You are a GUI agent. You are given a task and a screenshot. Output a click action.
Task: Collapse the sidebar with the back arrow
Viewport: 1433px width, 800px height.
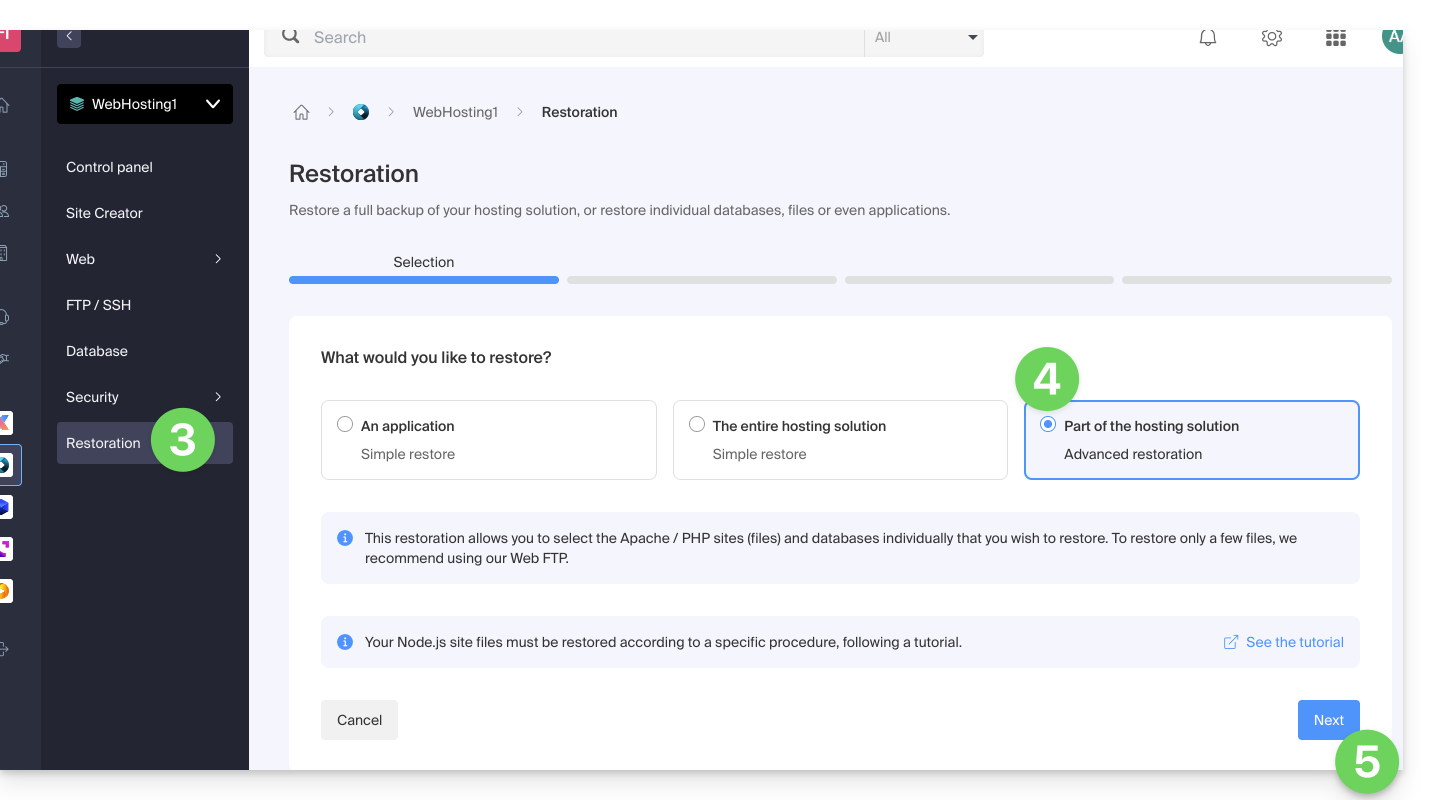[x=69, y=37]
